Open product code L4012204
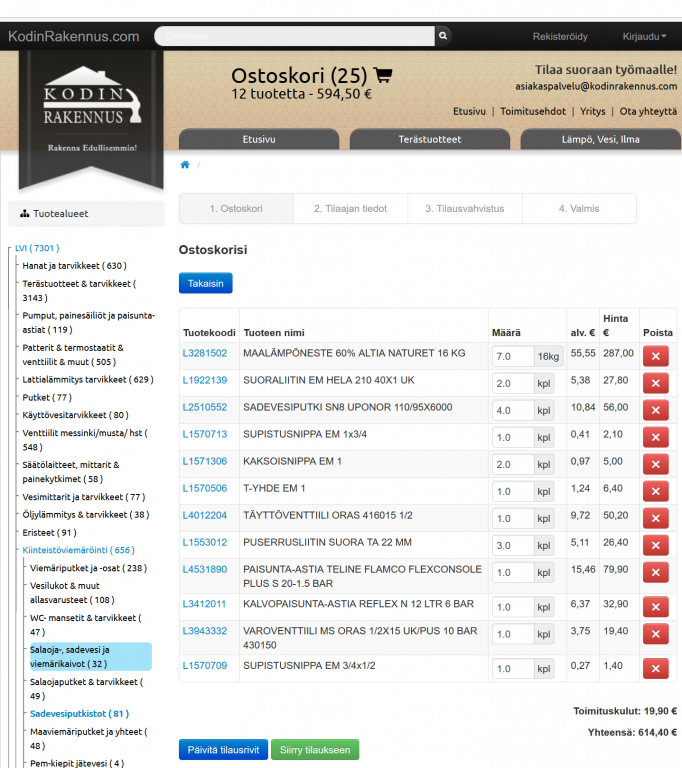Image resolution: width=682 pixels, height=768 pixels. (x=205, y=515)
